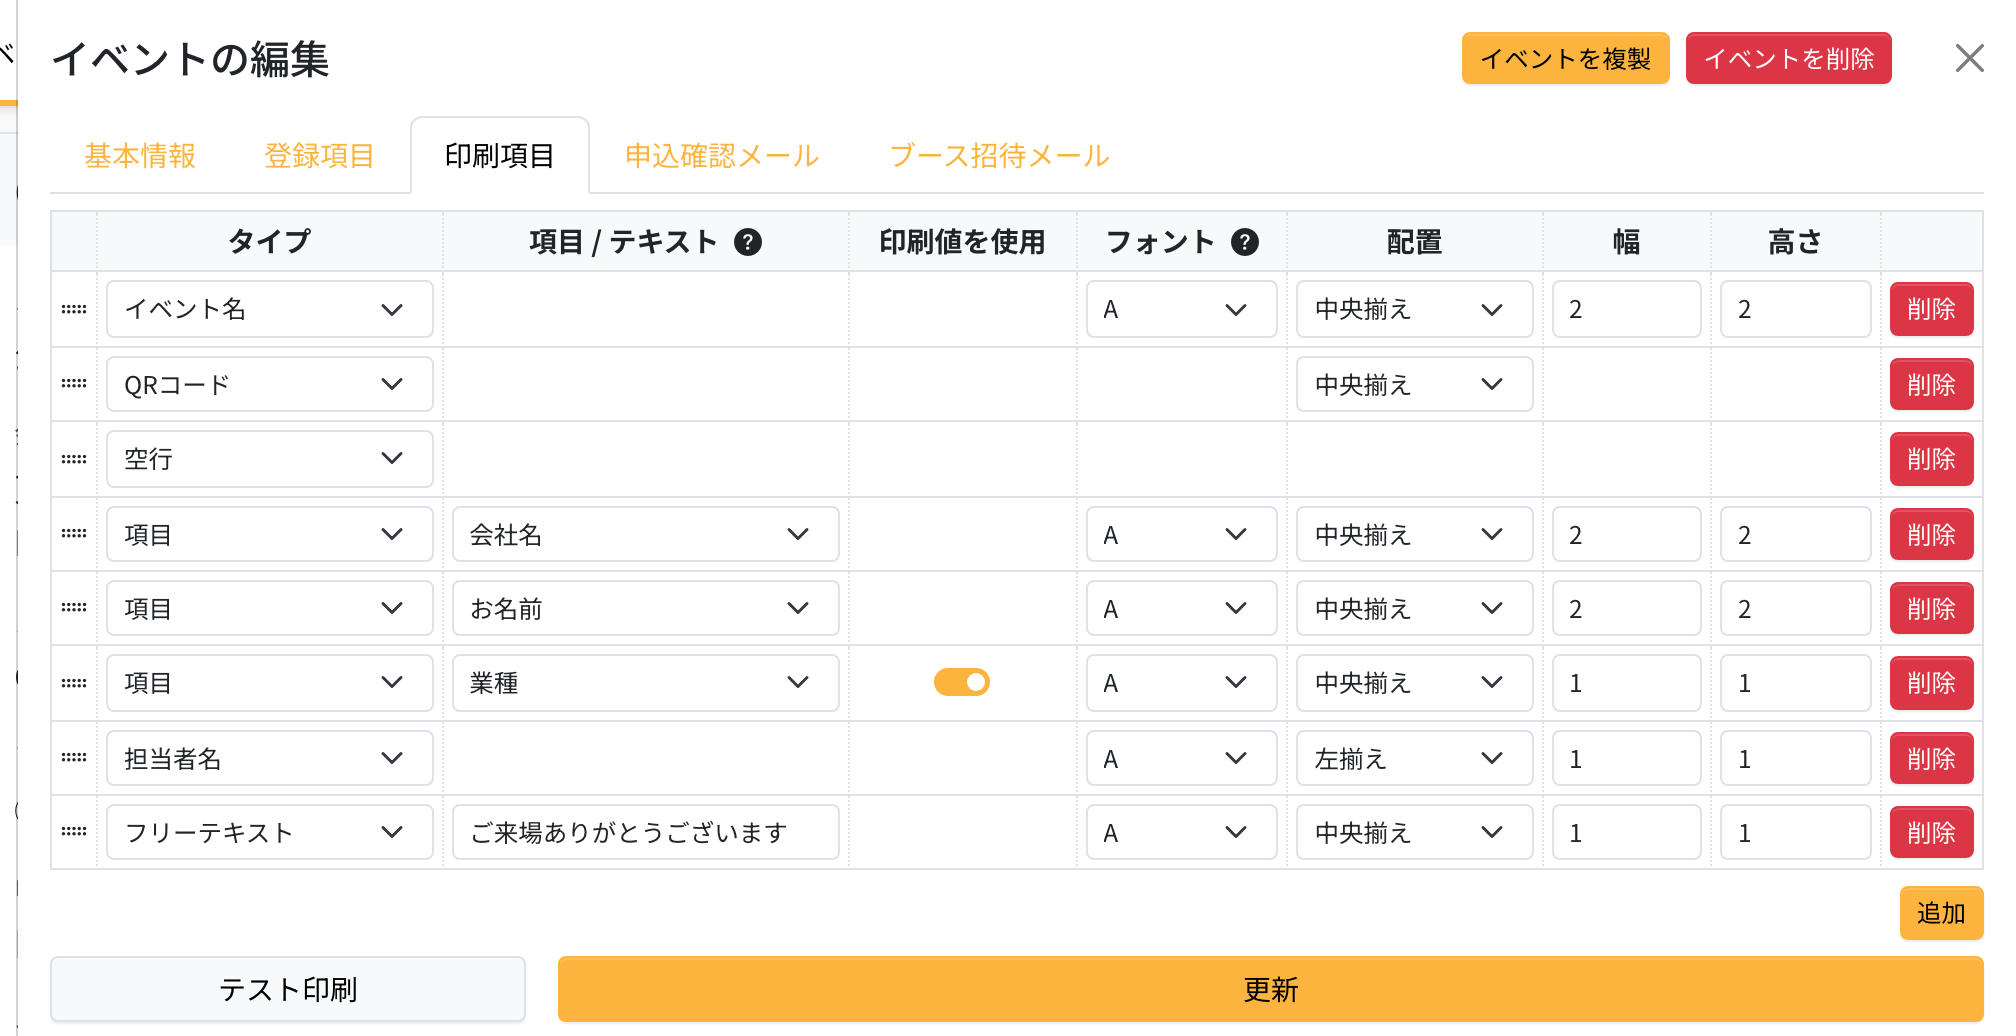Click the drag handle of the QRコード row
This screenshot has width=2016, height=1036.
click(74, 384)
